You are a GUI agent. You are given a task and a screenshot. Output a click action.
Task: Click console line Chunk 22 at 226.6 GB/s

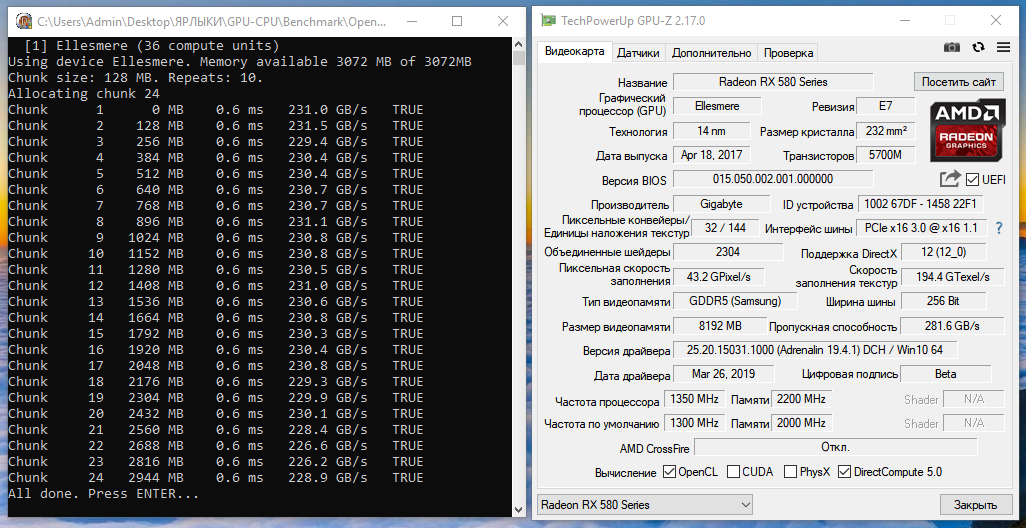tap(216, 446)
